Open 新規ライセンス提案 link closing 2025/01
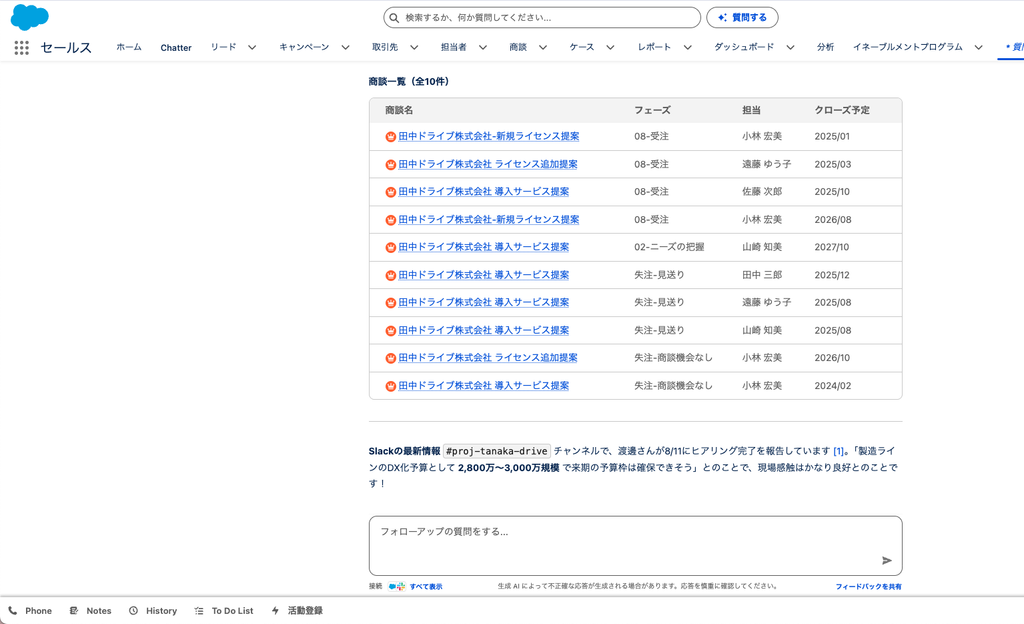 click(488, 136)
